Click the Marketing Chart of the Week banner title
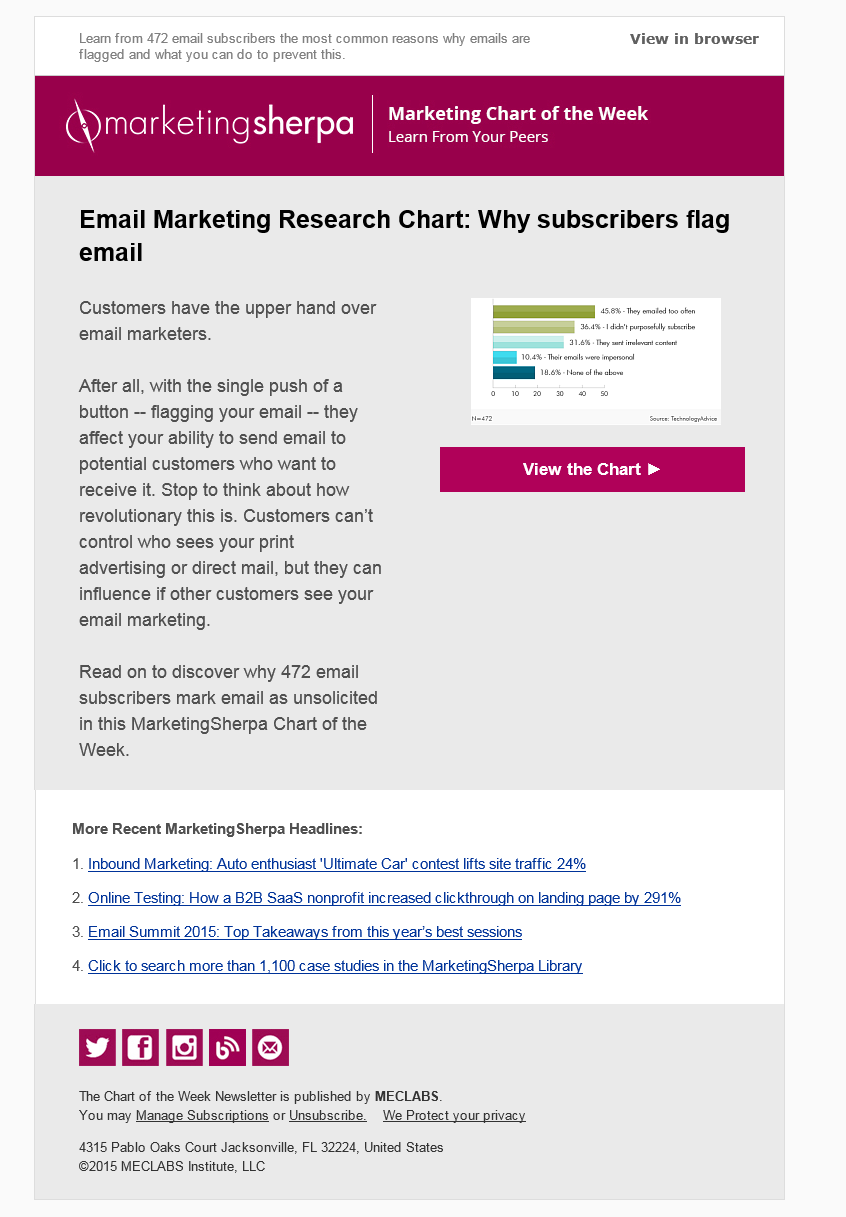 click(x=518, y=114)
